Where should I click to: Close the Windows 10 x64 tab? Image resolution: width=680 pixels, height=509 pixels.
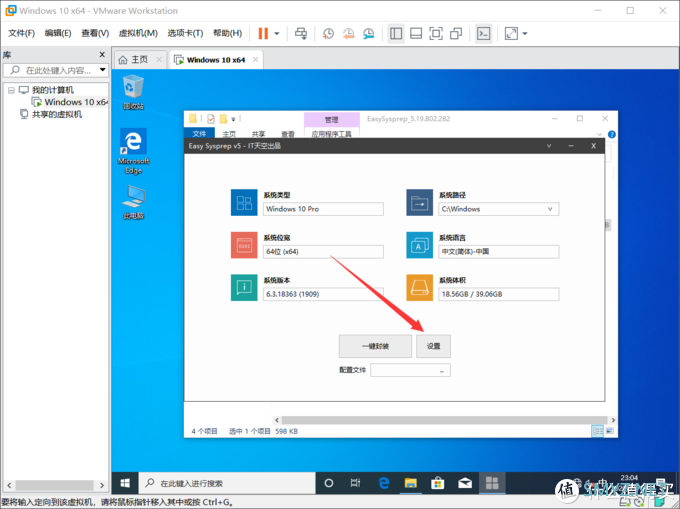(255, 60)
